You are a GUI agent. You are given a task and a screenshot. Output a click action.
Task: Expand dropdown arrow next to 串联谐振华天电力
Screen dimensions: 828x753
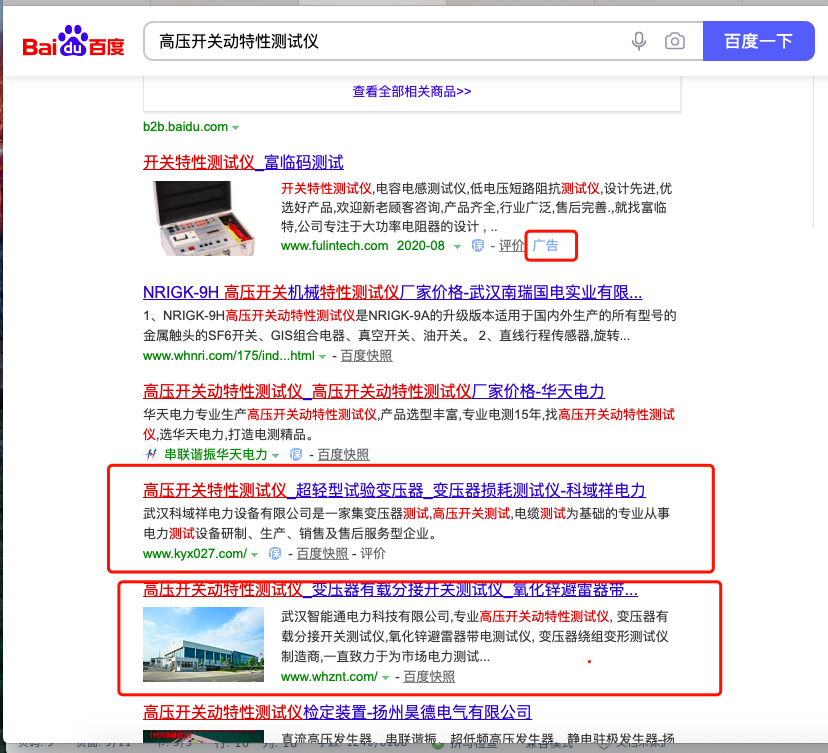[x=275, y=456]
